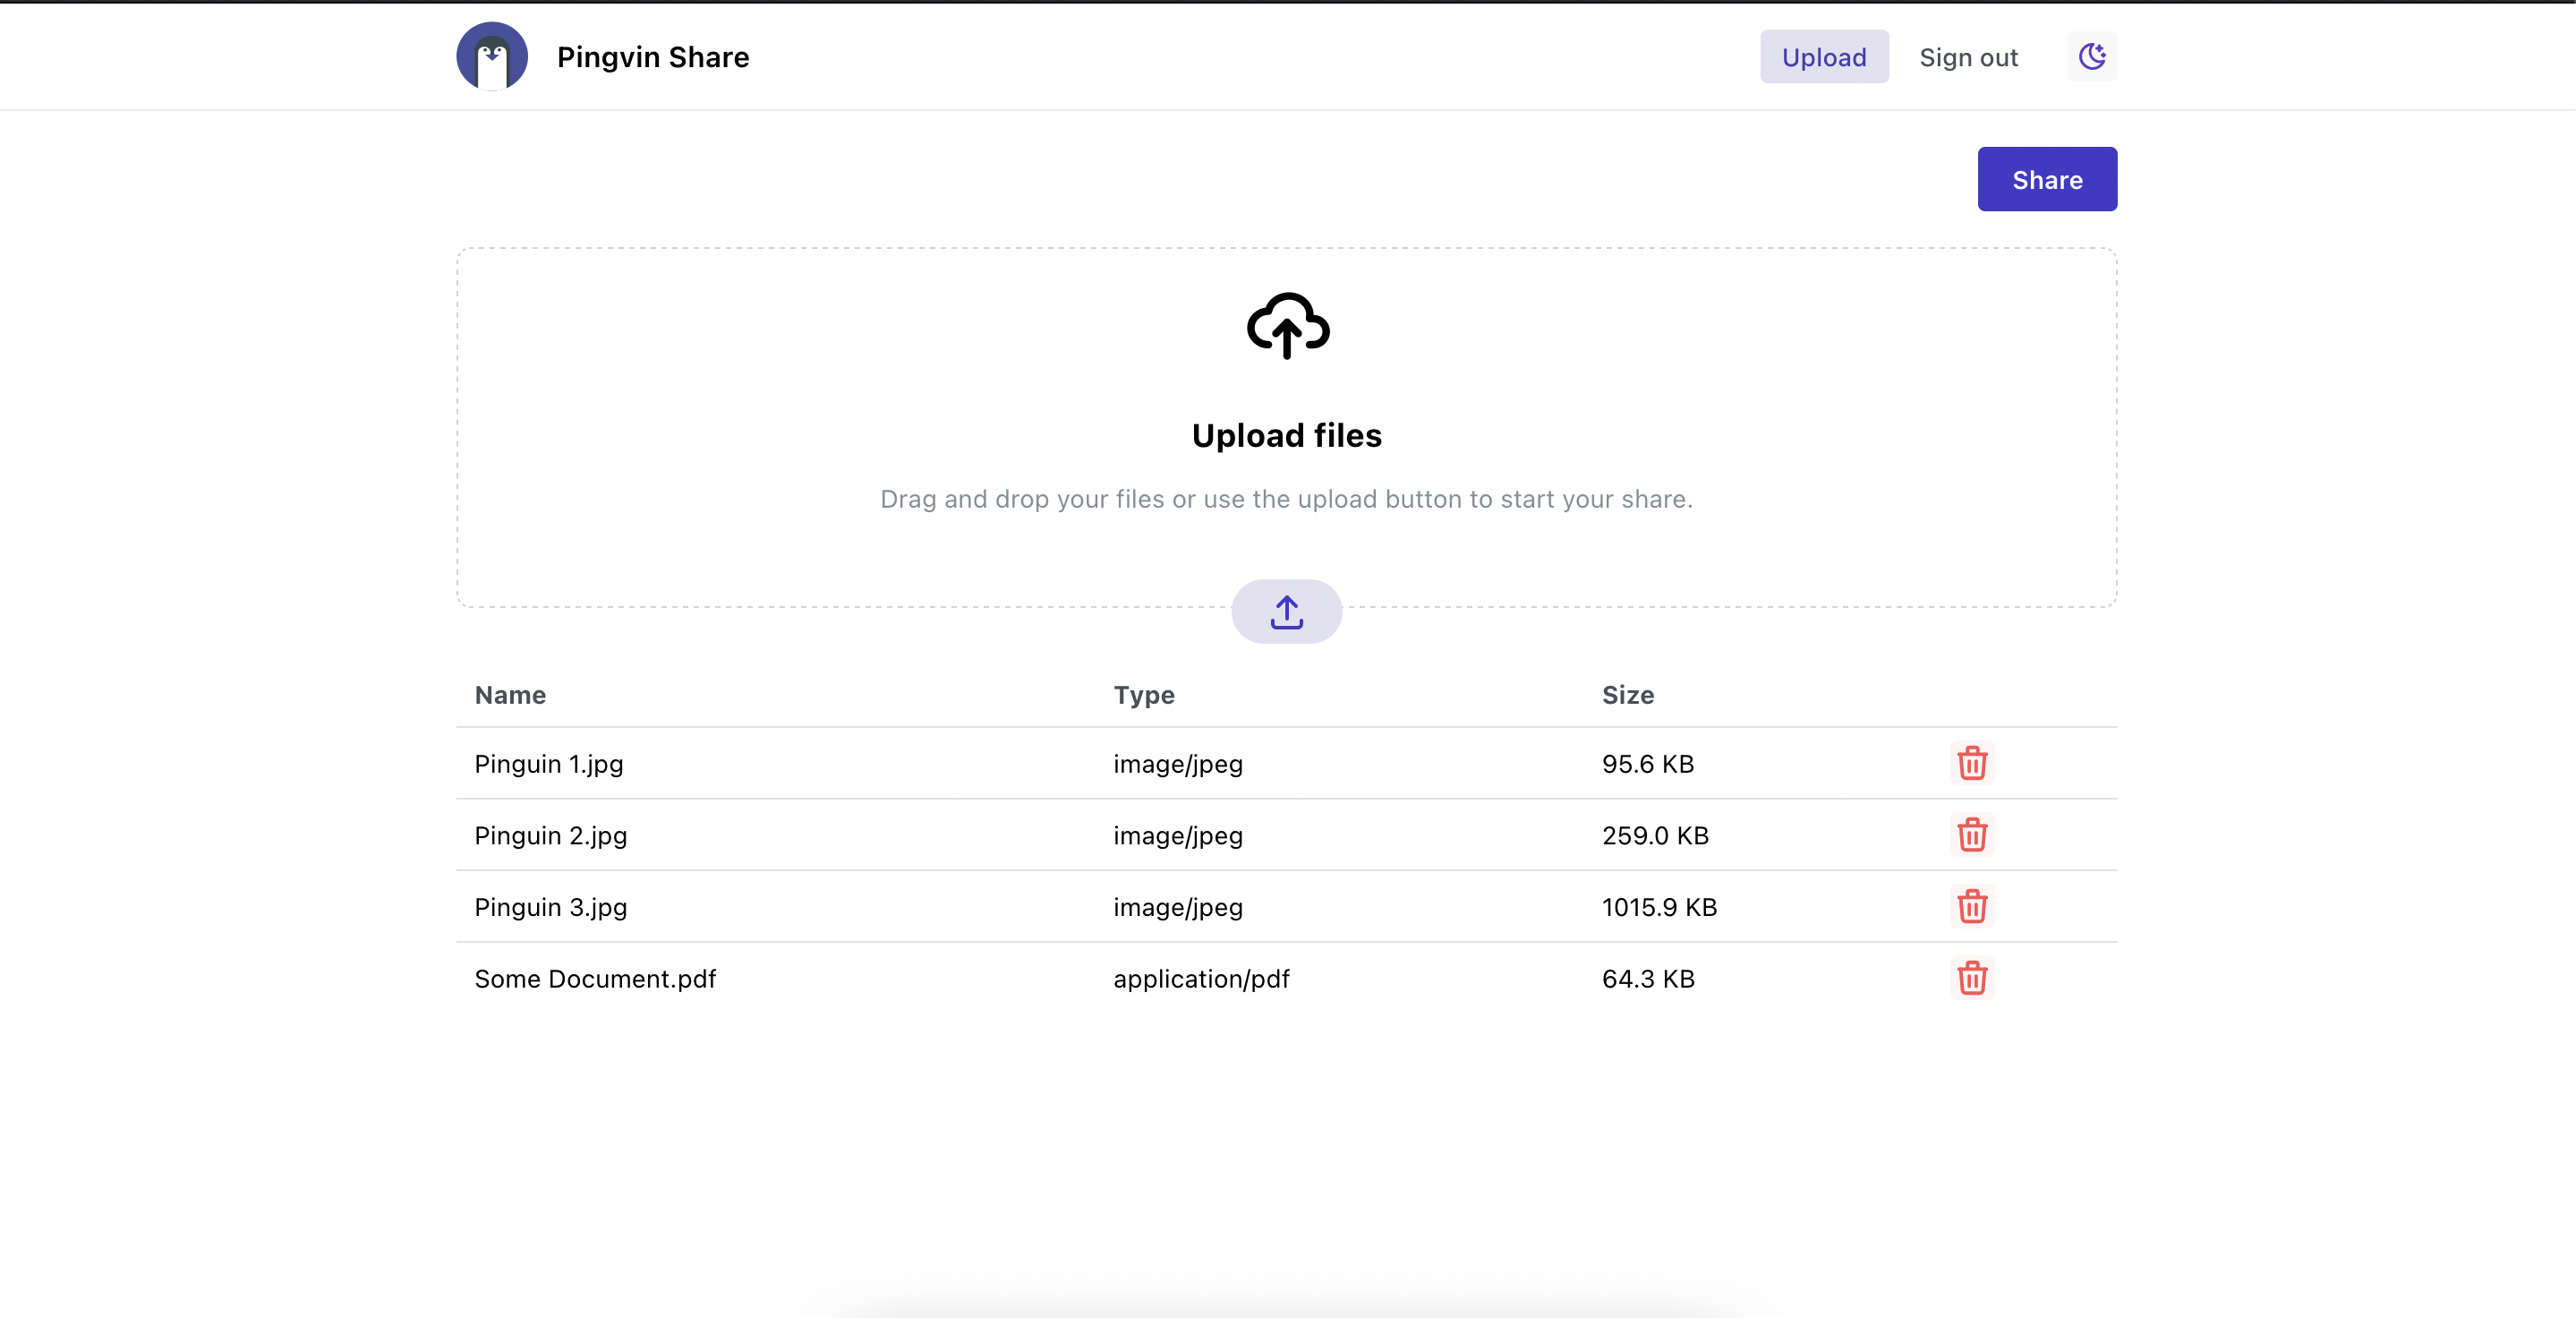Screen dimensions: 2576x1318
Task: Click the Some Document.pdf row name
Action: point(594,978)
